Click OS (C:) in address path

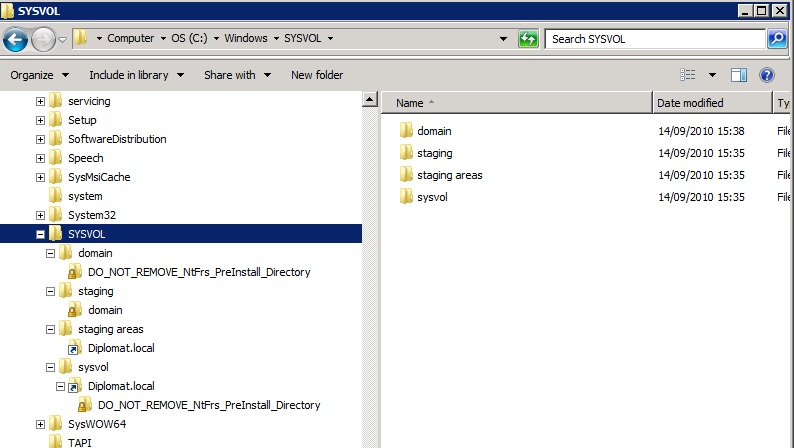pyautogui.click(x=189, y=38)
